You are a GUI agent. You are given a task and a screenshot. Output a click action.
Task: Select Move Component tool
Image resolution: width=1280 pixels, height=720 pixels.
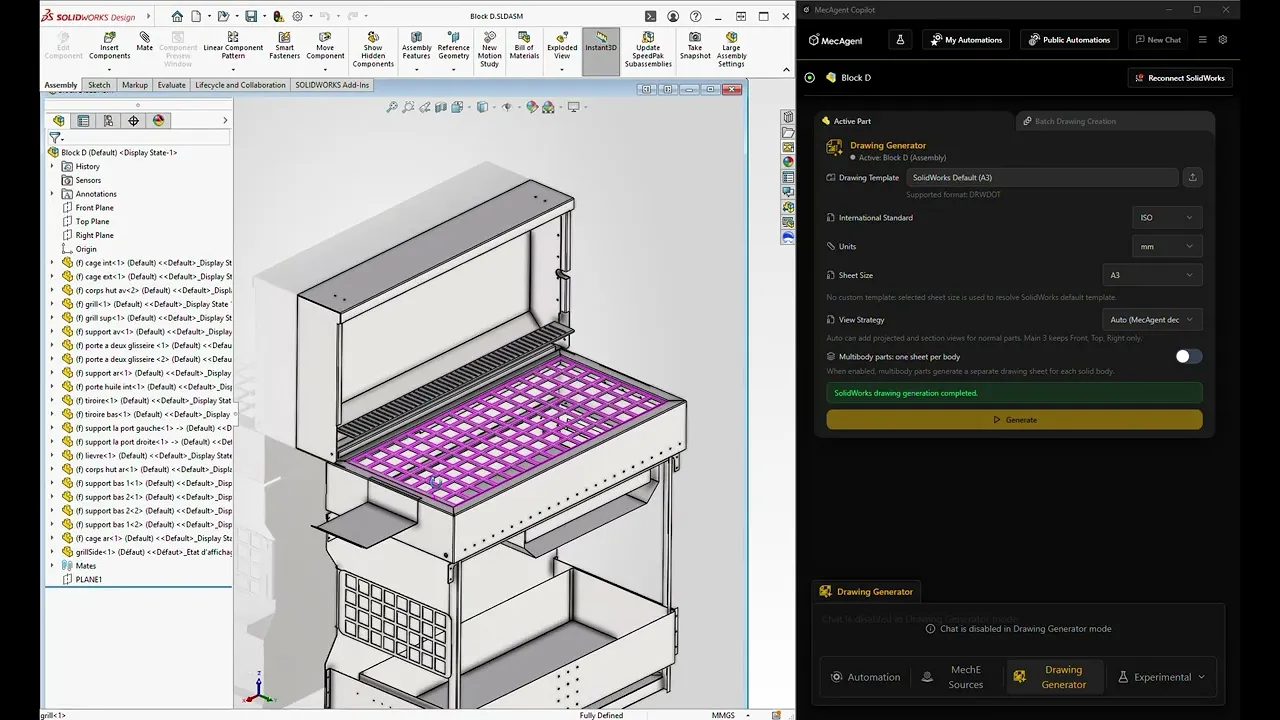pyautogui.click(x=325, y=46)
